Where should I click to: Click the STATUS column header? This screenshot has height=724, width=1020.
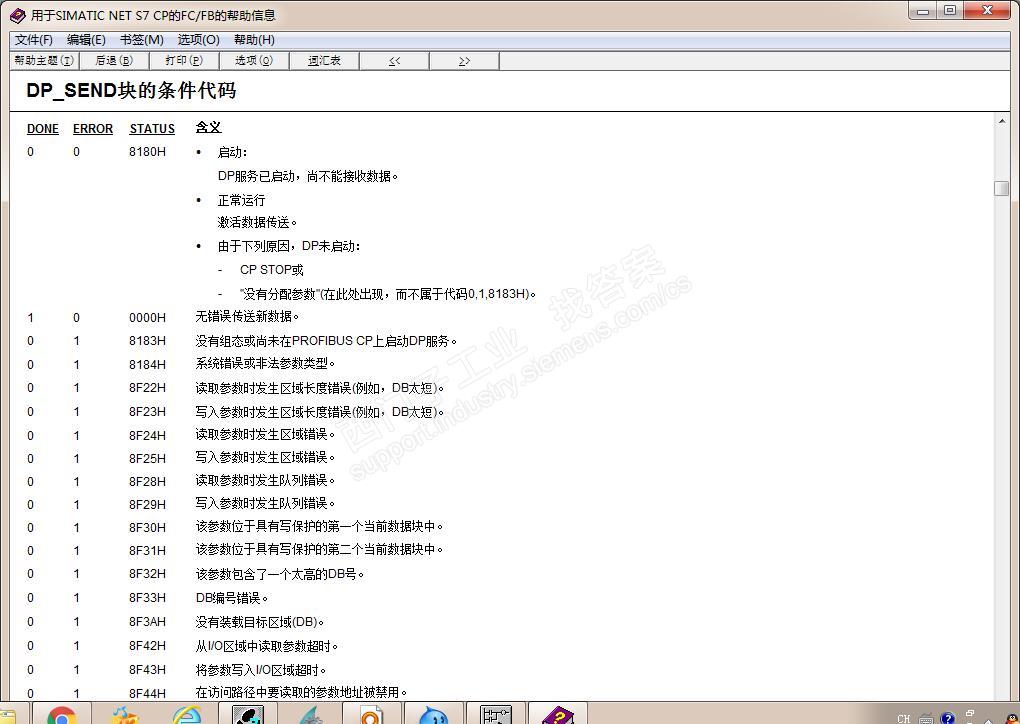pos(152,129)
